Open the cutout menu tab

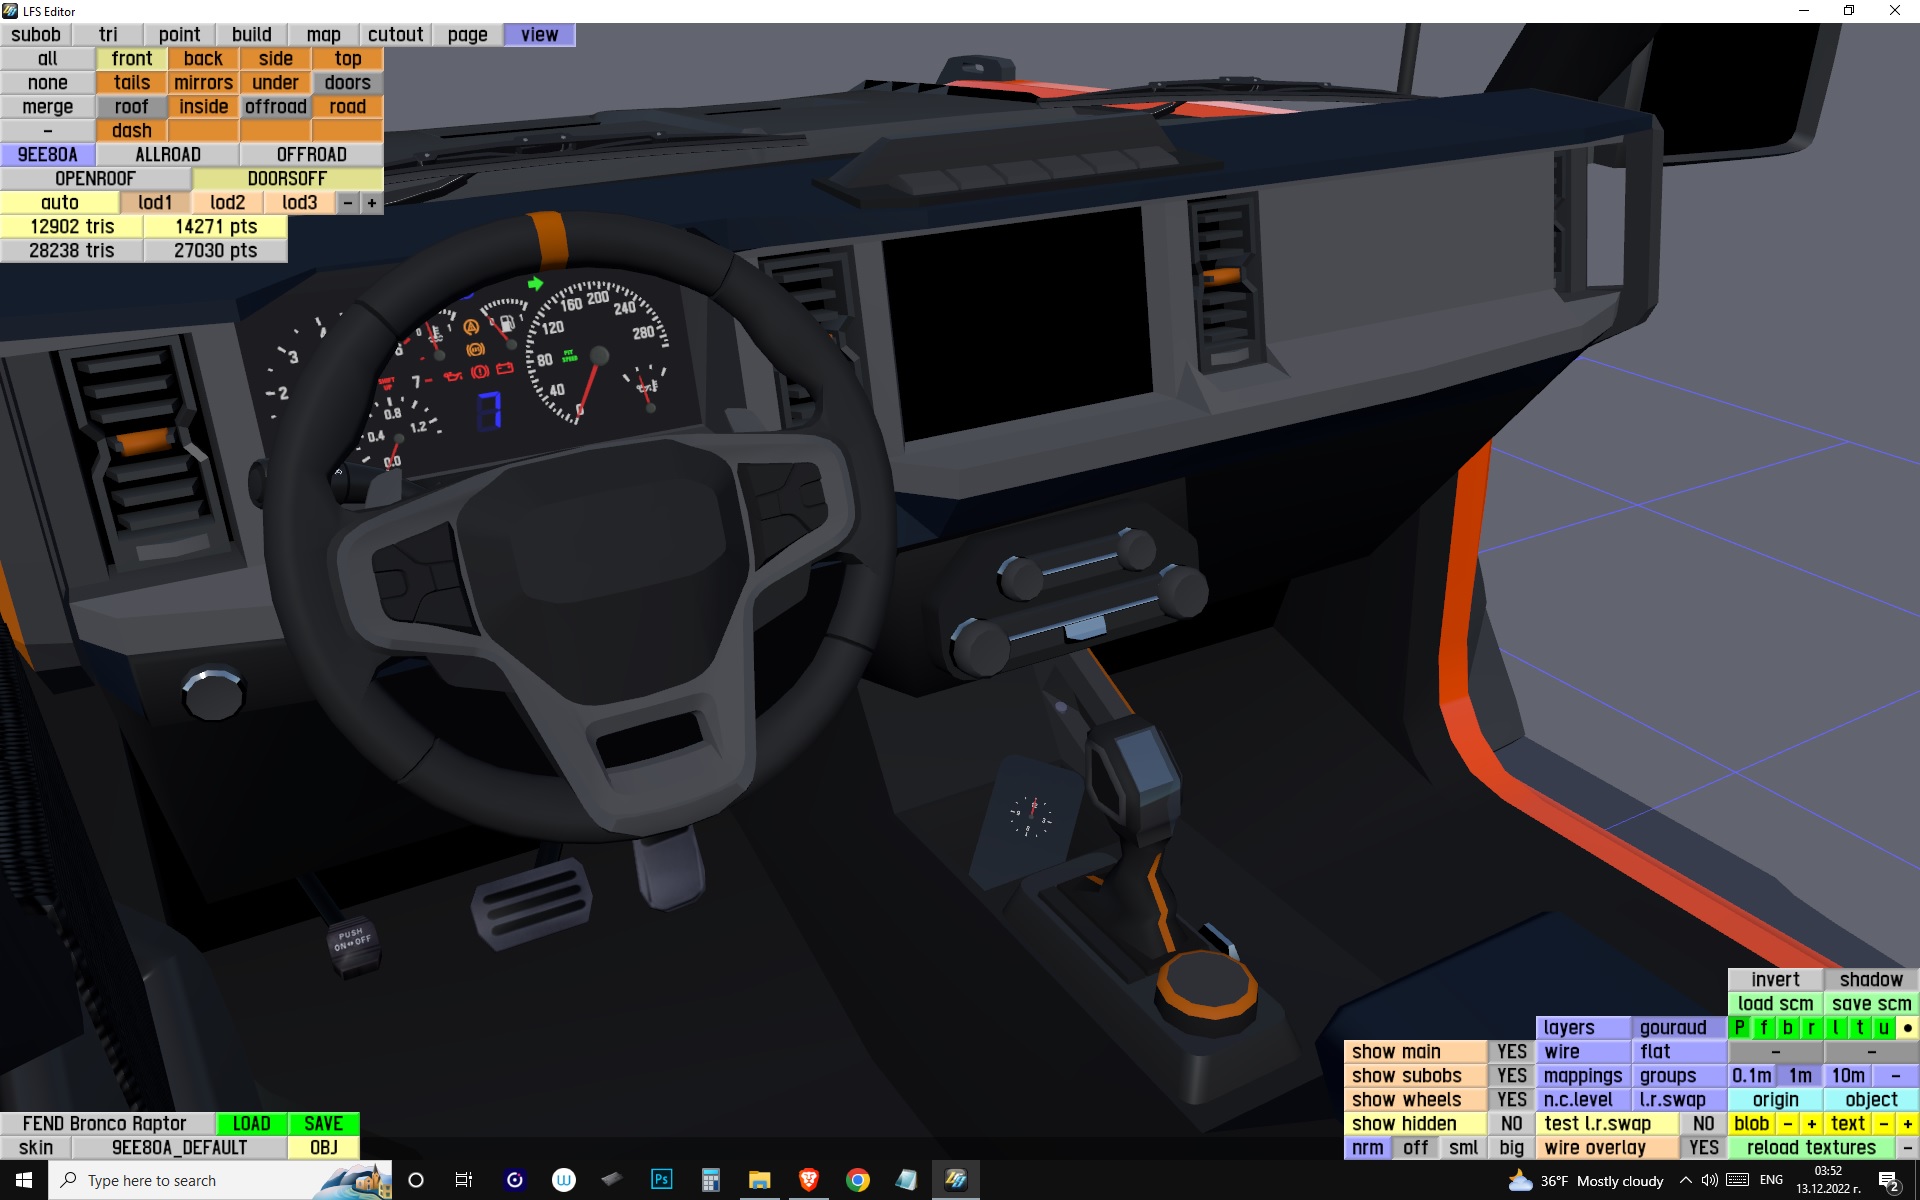point(395,35)
